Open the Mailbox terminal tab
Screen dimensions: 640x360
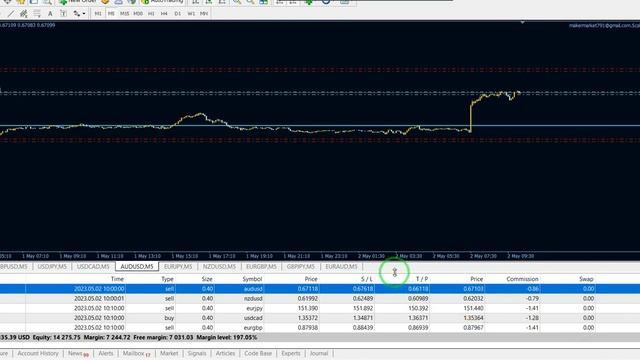(x=136, y=353)
